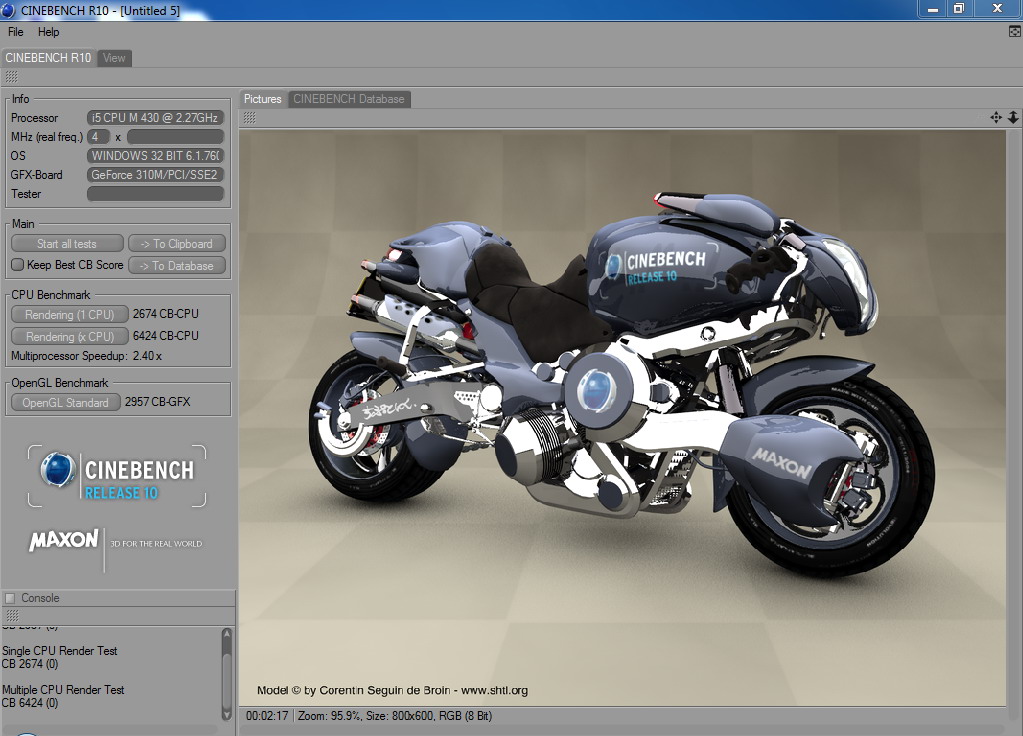Screen dimensions: 1023x736
Task: Click the grip handle under the Console label
Action: pos(12,615)
